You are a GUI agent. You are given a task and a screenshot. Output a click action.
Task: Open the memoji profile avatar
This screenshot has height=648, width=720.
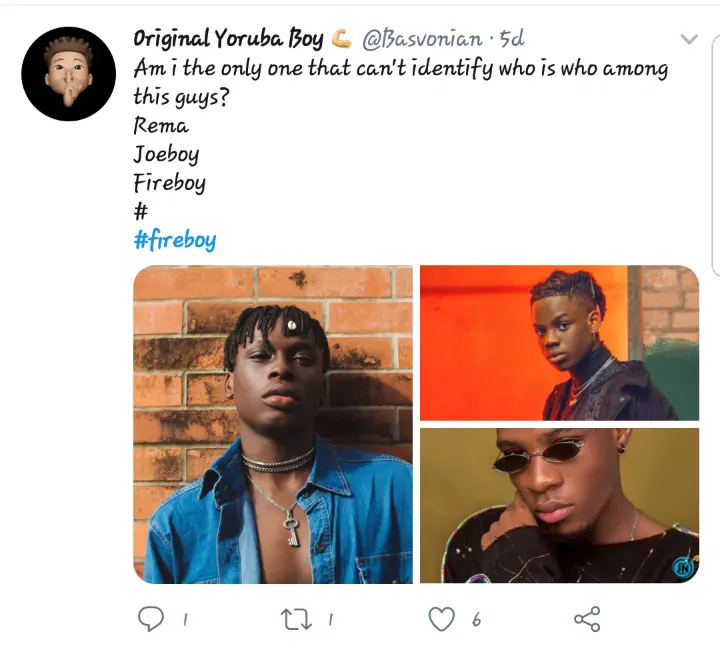(68, 74)
